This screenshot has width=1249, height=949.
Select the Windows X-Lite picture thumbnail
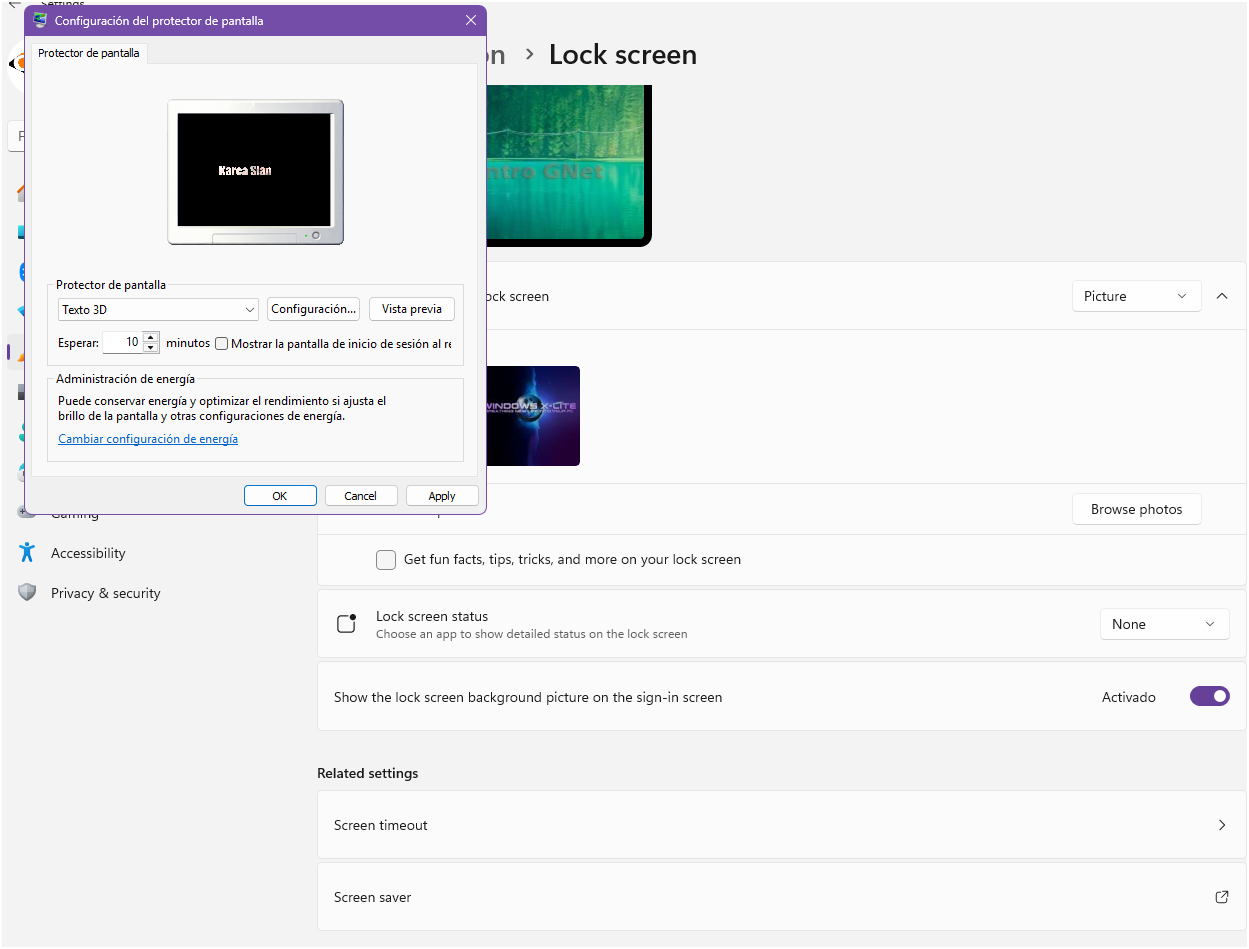pyautogui.click(x=532, y=415)
